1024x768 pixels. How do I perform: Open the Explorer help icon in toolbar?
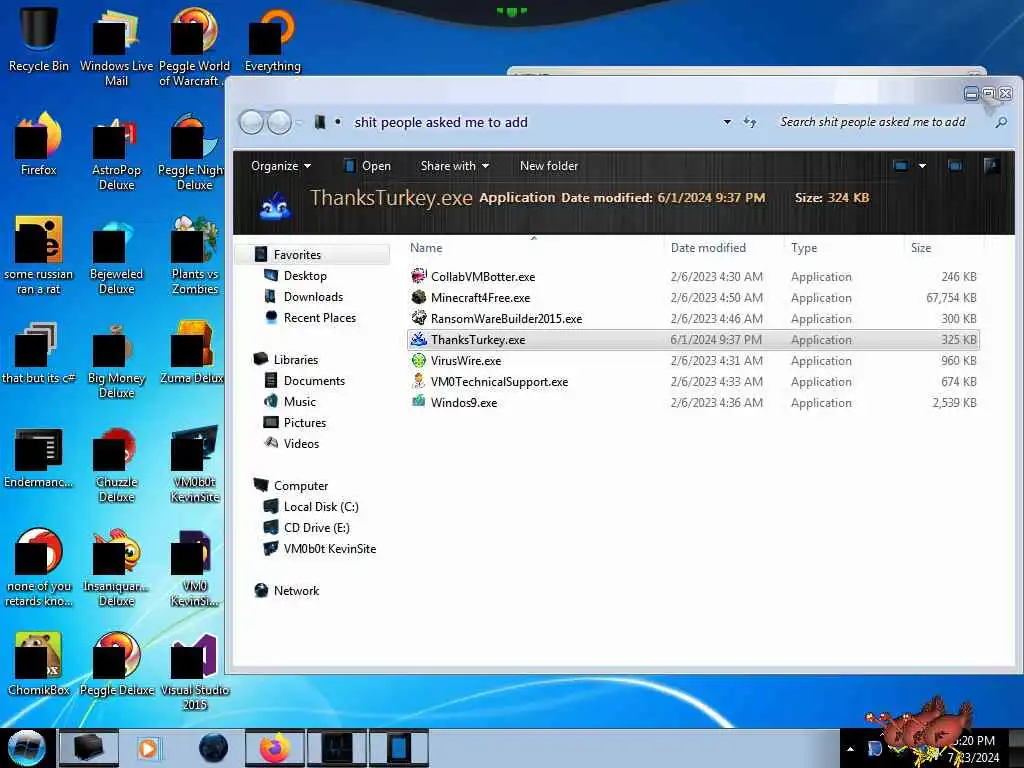[x=991, y=166]
